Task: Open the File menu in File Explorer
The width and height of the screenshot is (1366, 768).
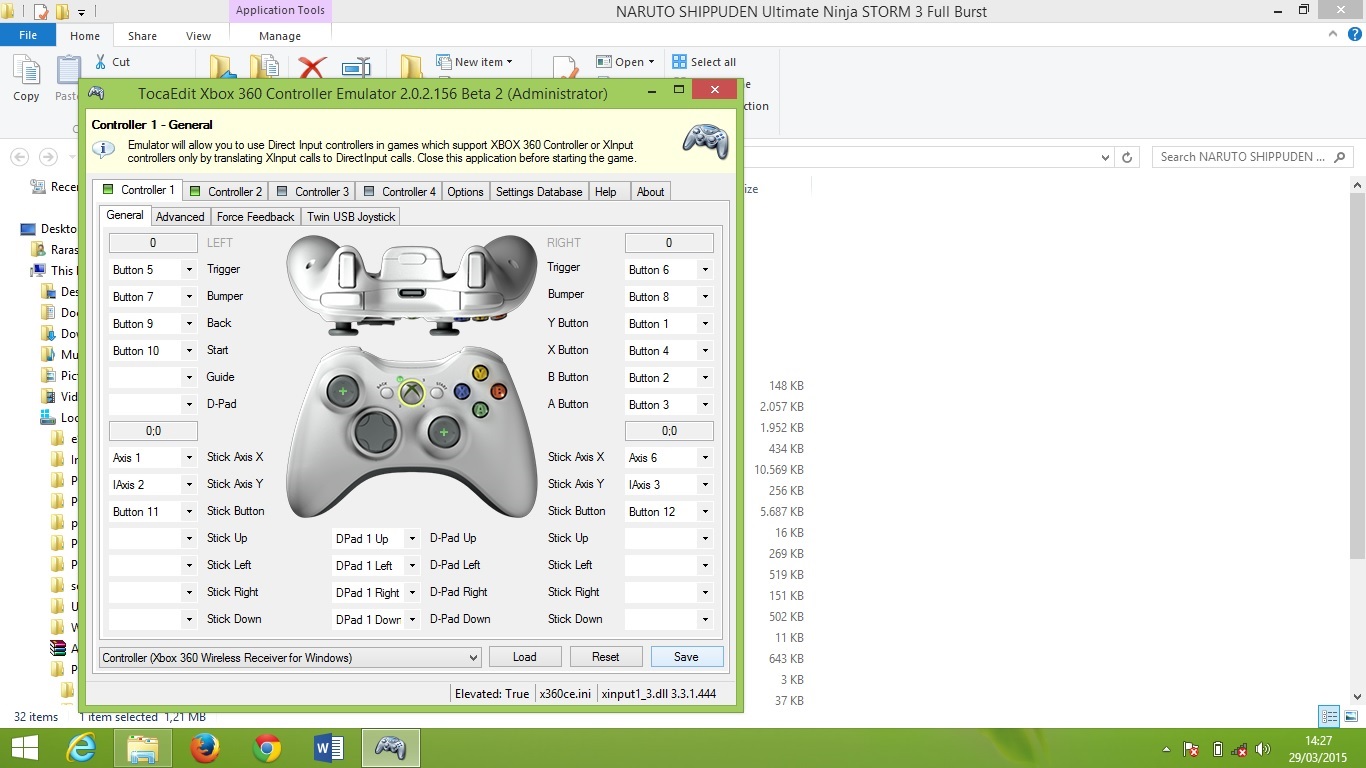Action: click(28, 35)
